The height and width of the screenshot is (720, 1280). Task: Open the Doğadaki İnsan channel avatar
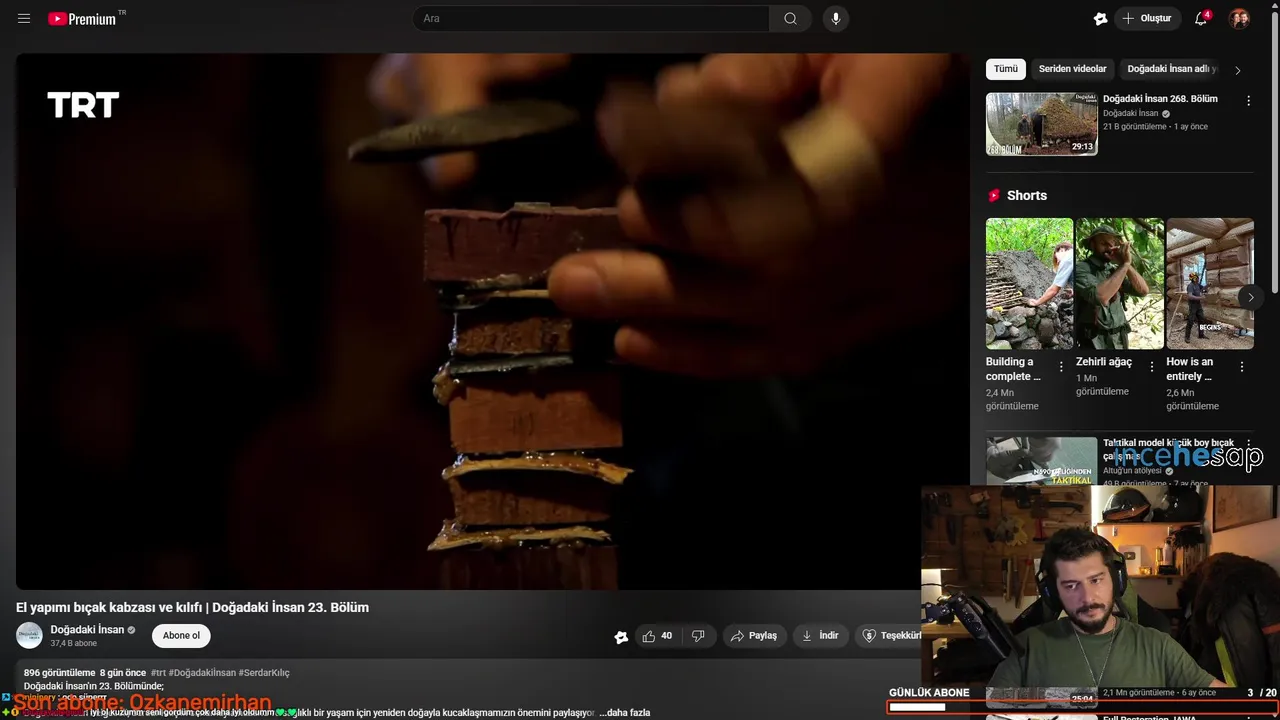click(29, 636)
